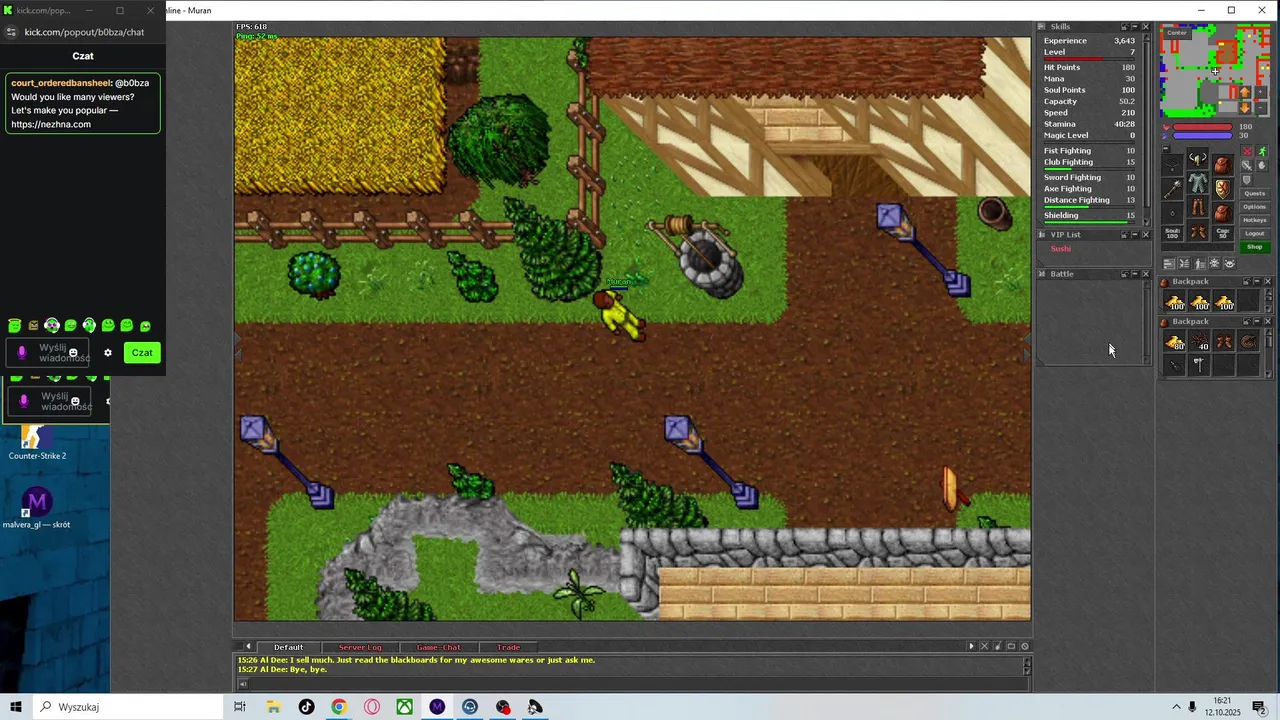Select the 80 gold coins stack
Image resolution: width=1280 pixels, height=720 pixels.
(1176, 340)
